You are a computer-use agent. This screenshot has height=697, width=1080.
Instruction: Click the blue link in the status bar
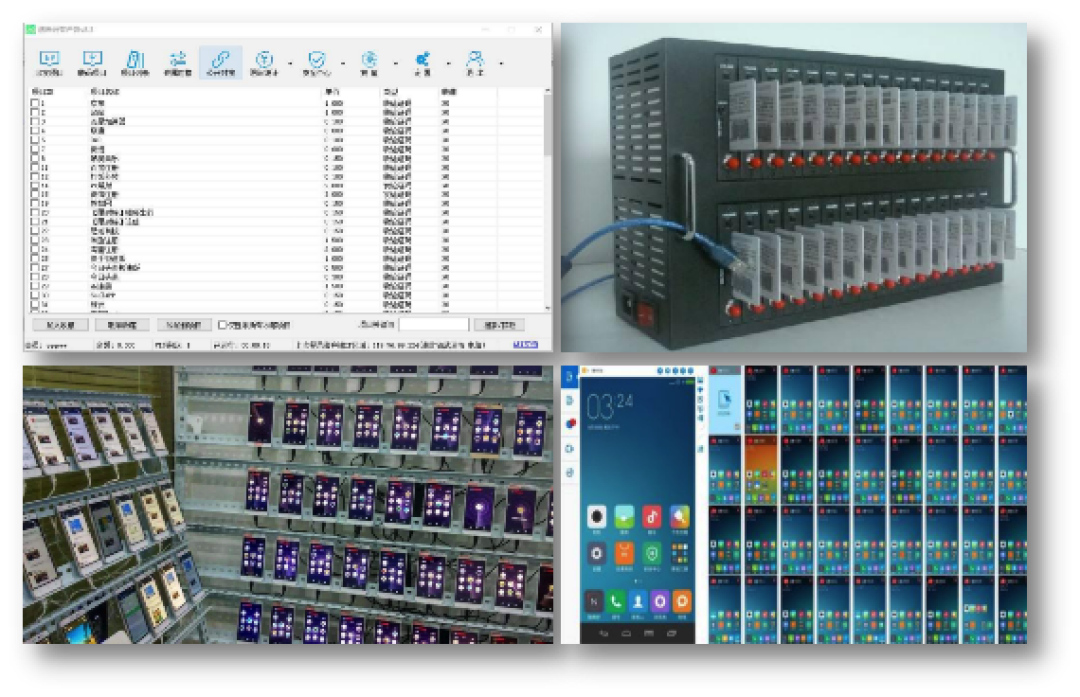pyautogui.click(x=525, y=344)
